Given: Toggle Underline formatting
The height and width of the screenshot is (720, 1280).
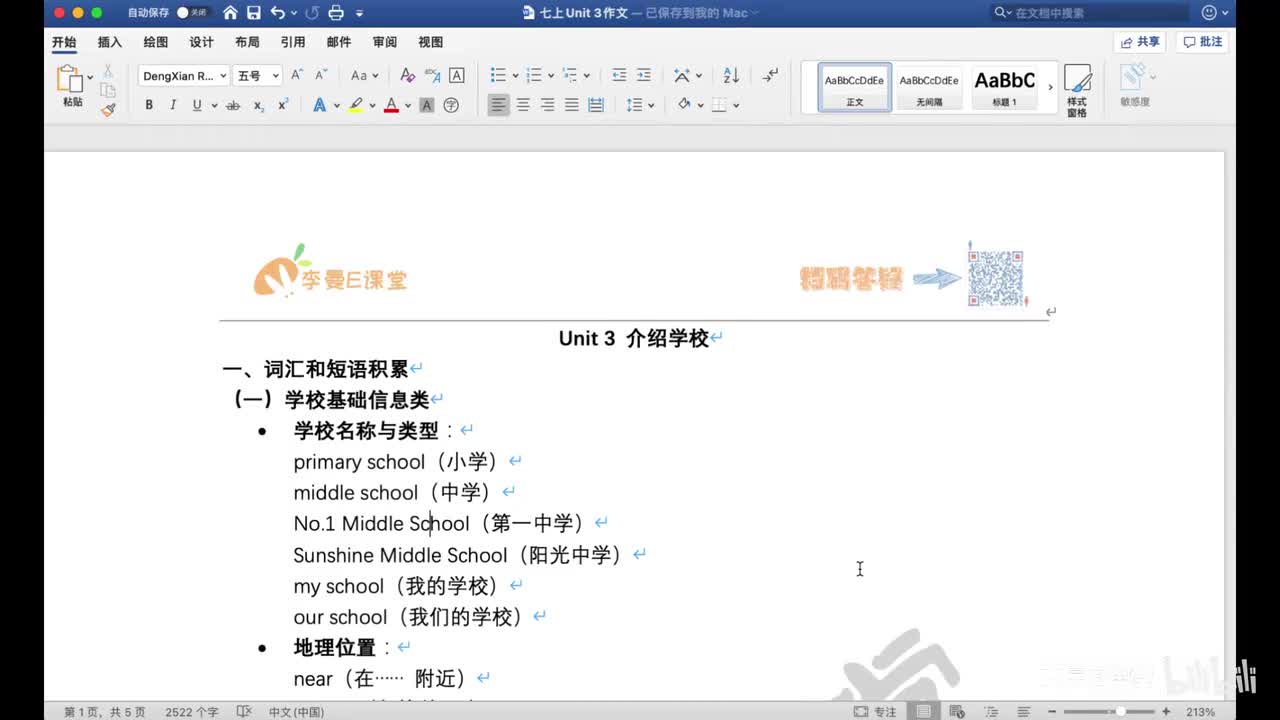Looking at the screenshot, I should (x=197, y=105).
